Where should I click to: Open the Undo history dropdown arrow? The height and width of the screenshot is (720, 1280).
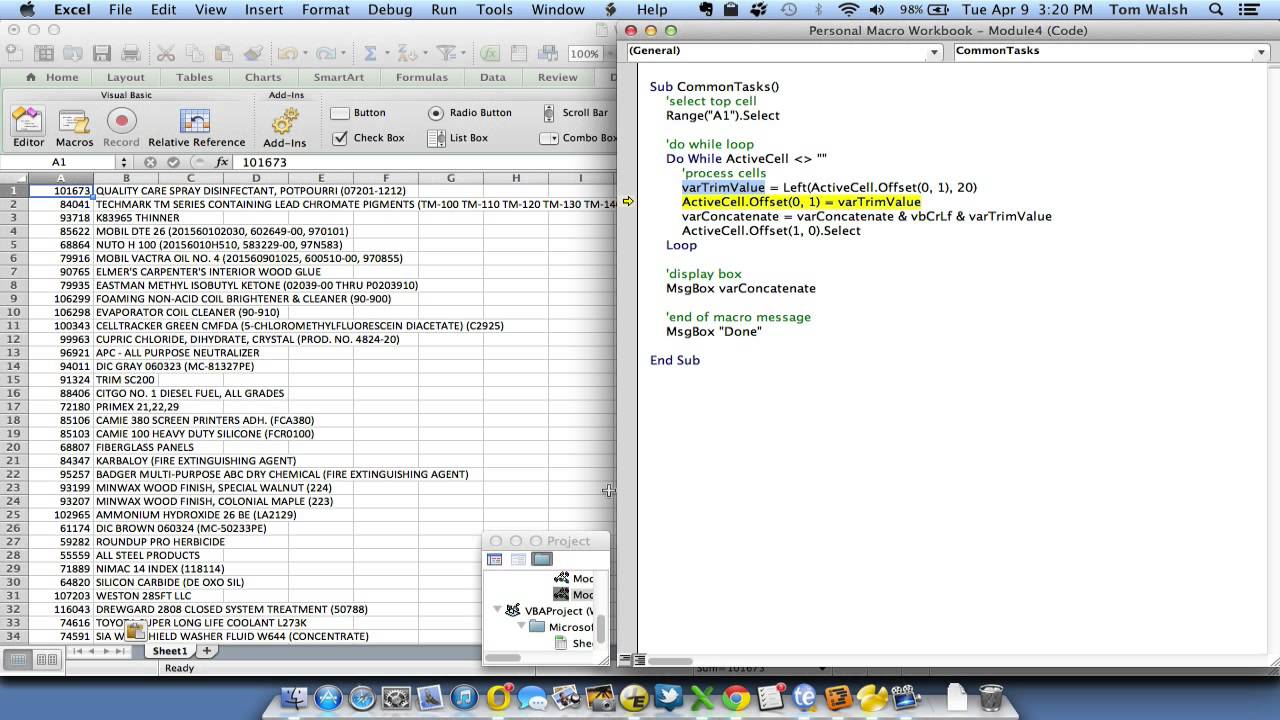tap(304, 54)
